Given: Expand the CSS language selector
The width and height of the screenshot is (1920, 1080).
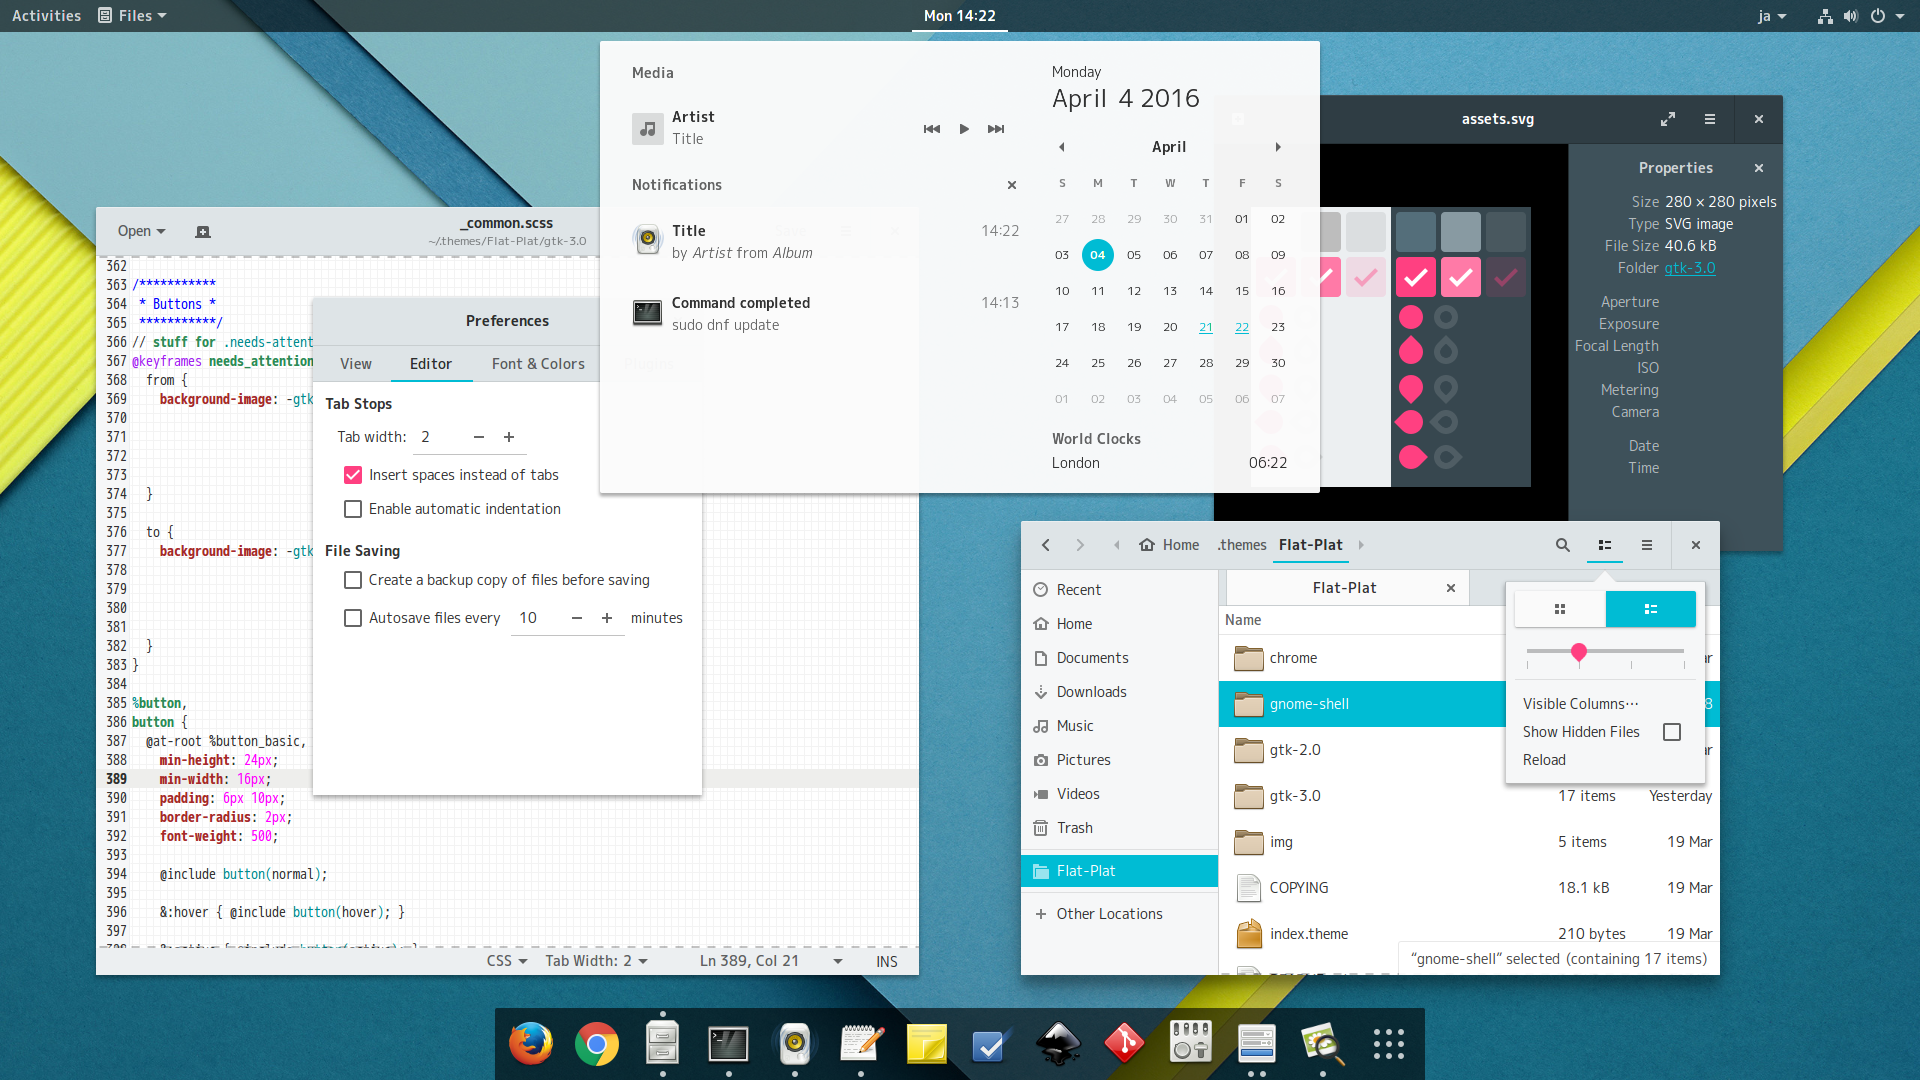Looking at the screenshot, I should click(x=507, y=961).
